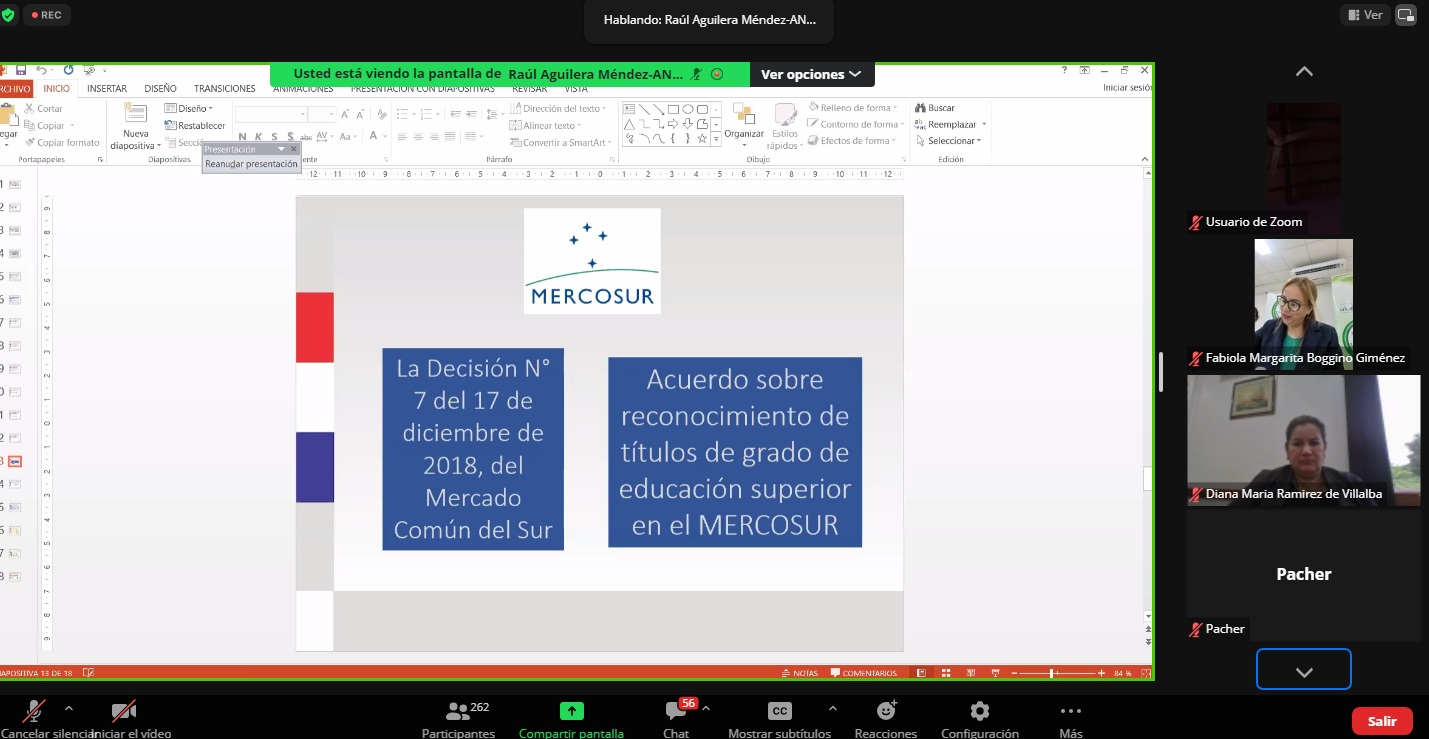Viewport: 1429px width, 739px height.
Task: Click the Undo arrow in quick access toolbar
Action: [42, 70]
